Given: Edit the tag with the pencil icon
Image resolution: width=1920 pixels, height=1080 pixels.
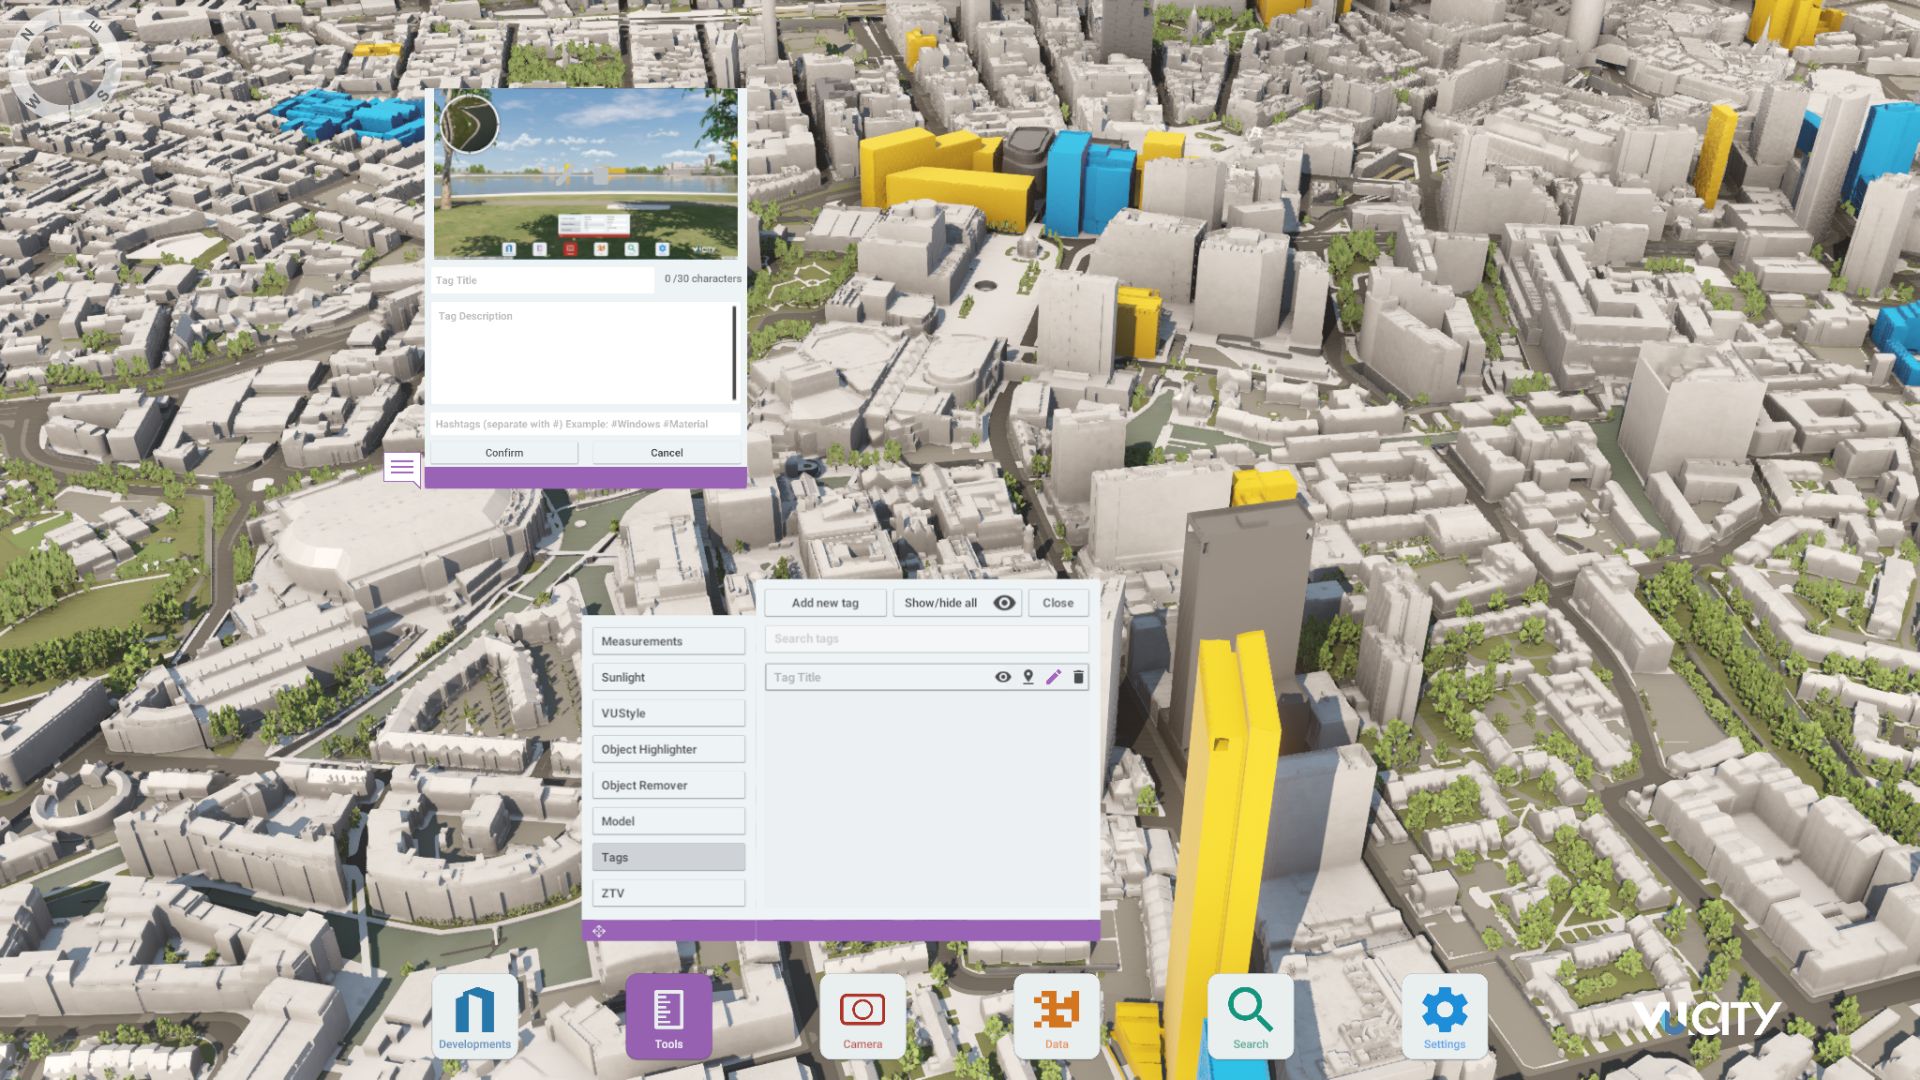Looking at the screenshot, I should 1053,677.
